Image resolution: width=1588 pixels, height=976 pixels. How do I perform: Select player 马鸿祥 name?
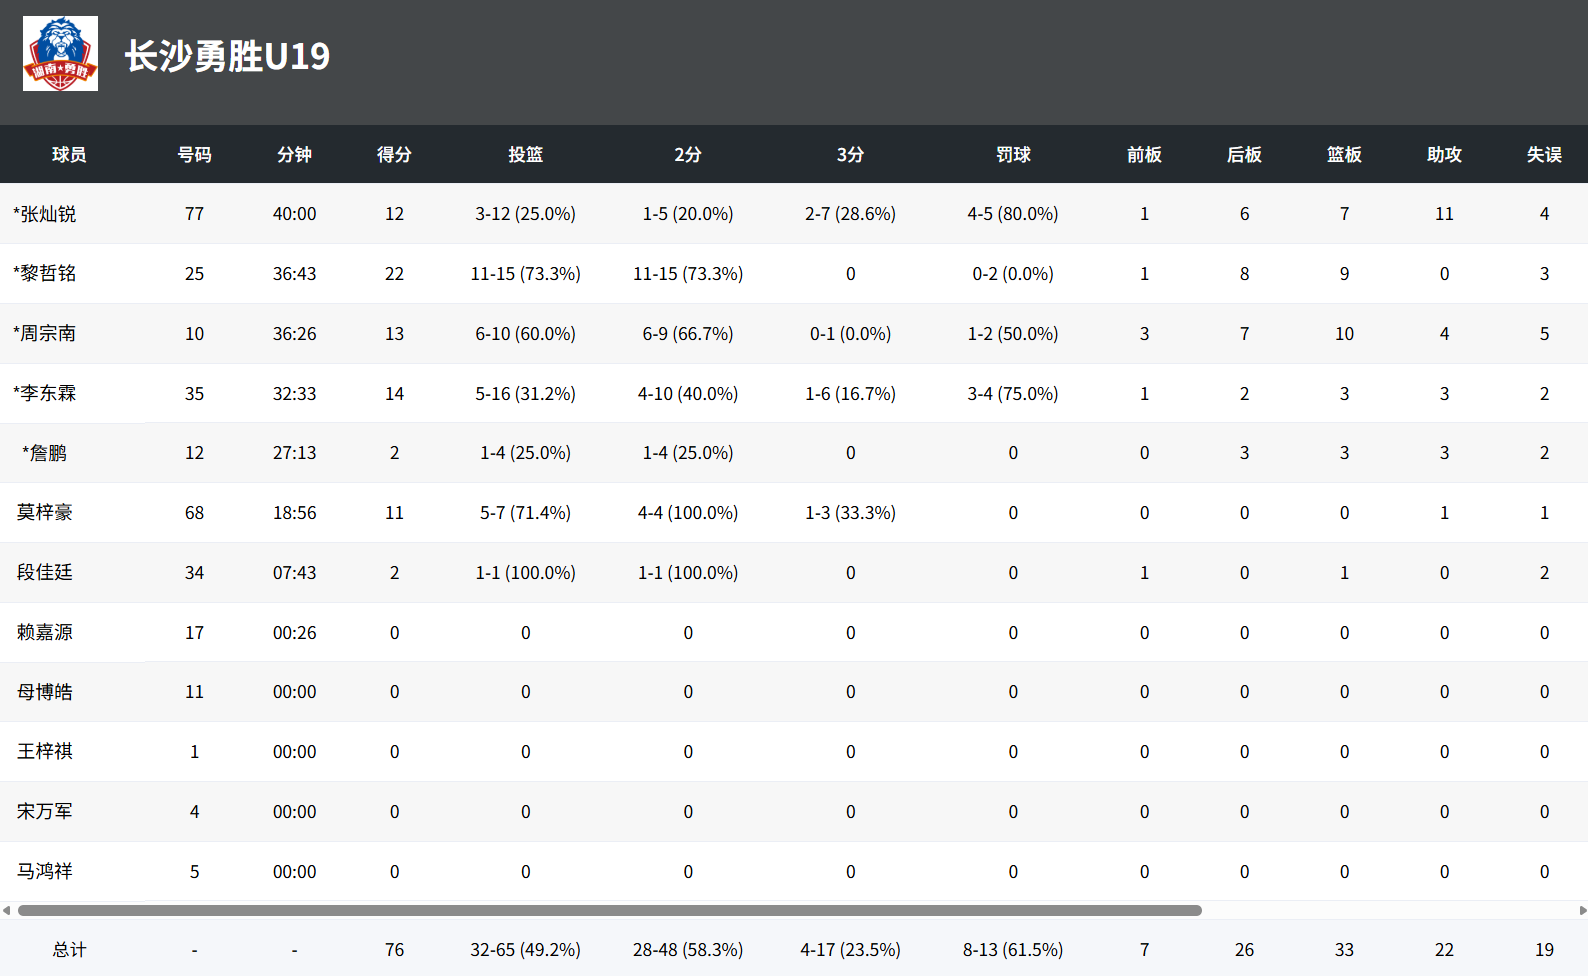pyautogui.click(x=44, y=871)
